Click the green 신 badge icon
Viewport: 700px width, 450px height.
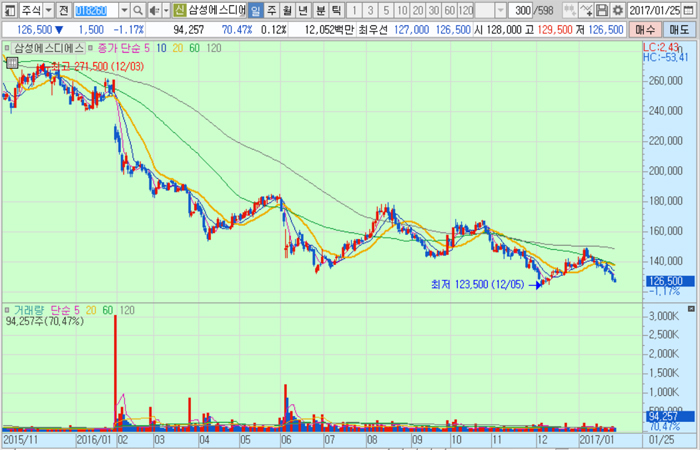(x=179, y=10)
